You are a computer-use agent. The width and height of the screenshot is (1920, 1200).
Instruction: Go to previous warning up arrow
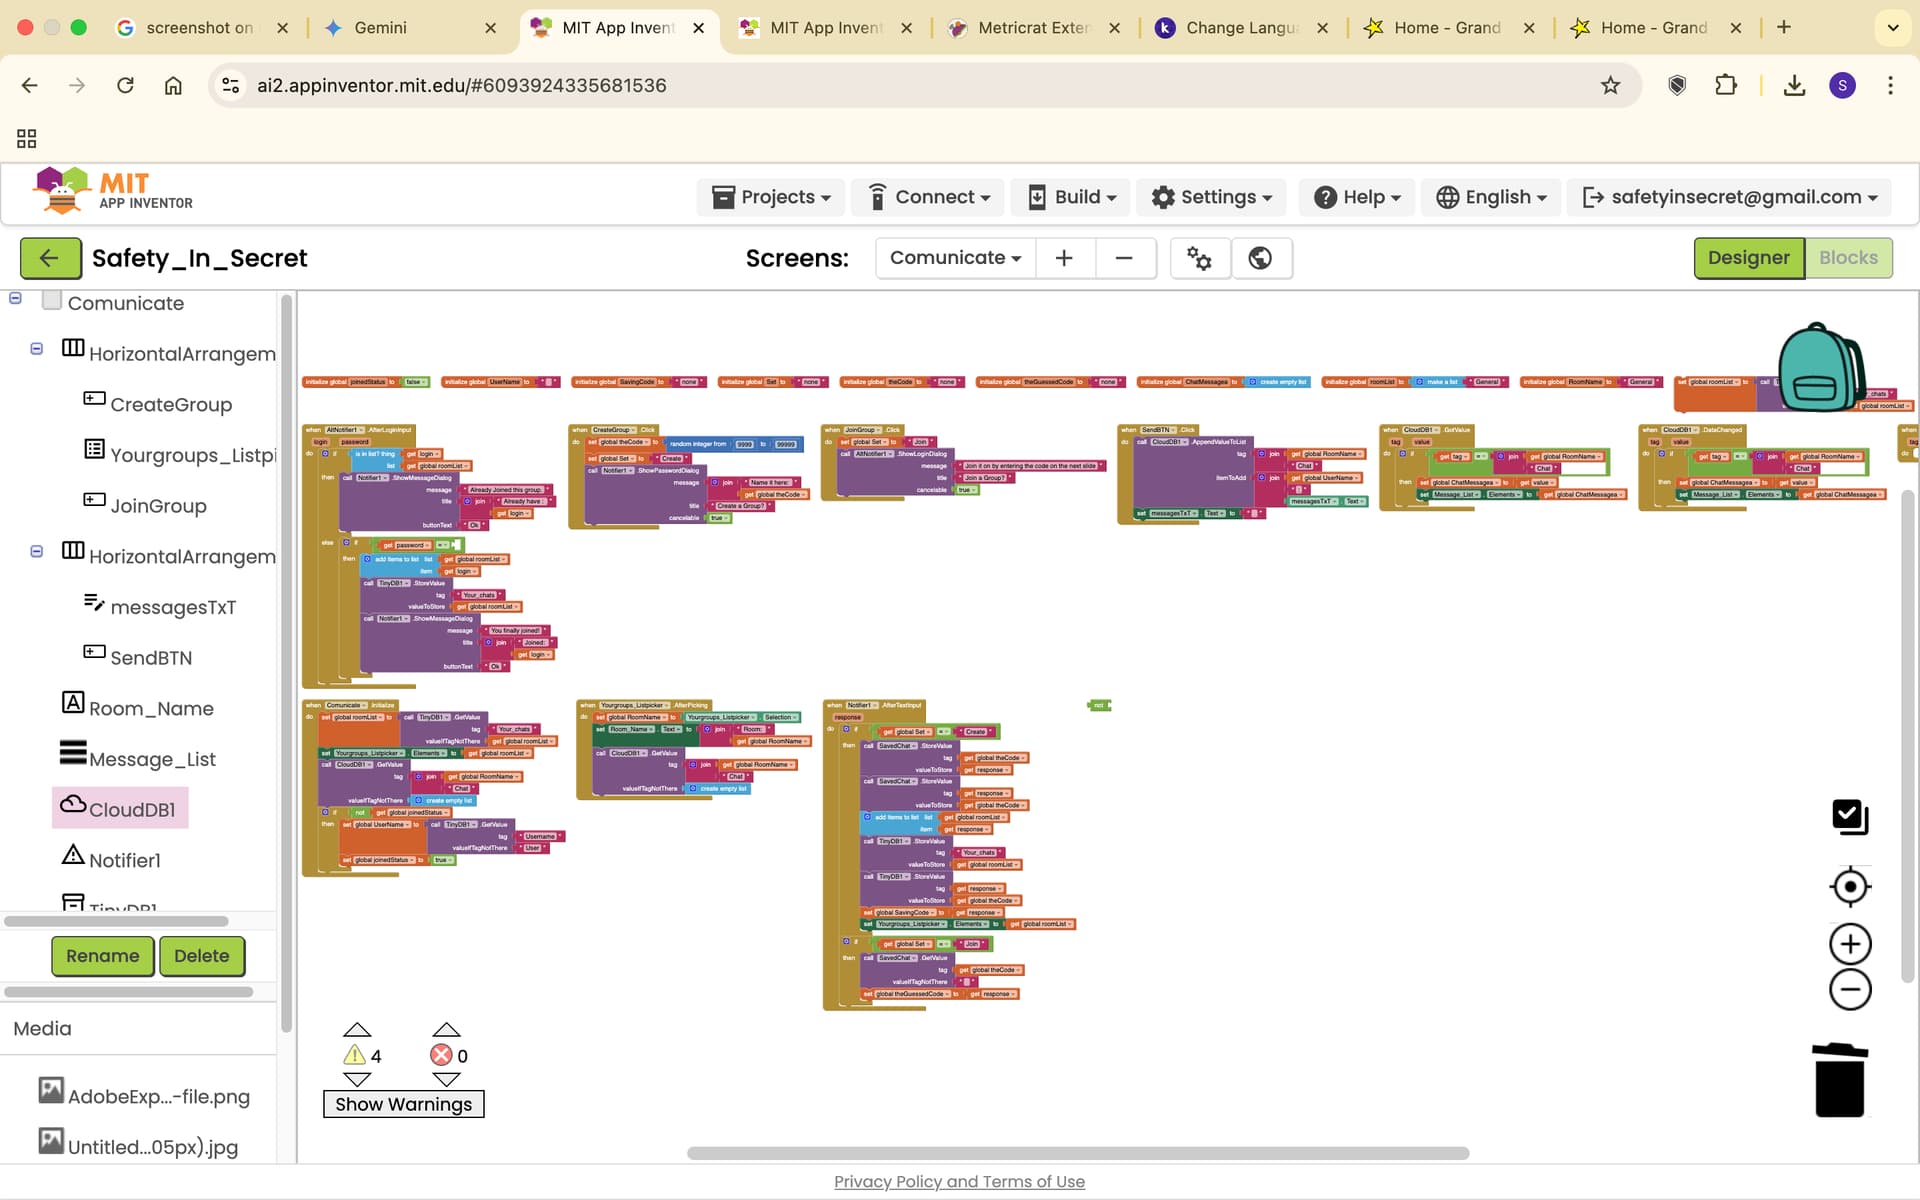click(x=357, y=1030)
